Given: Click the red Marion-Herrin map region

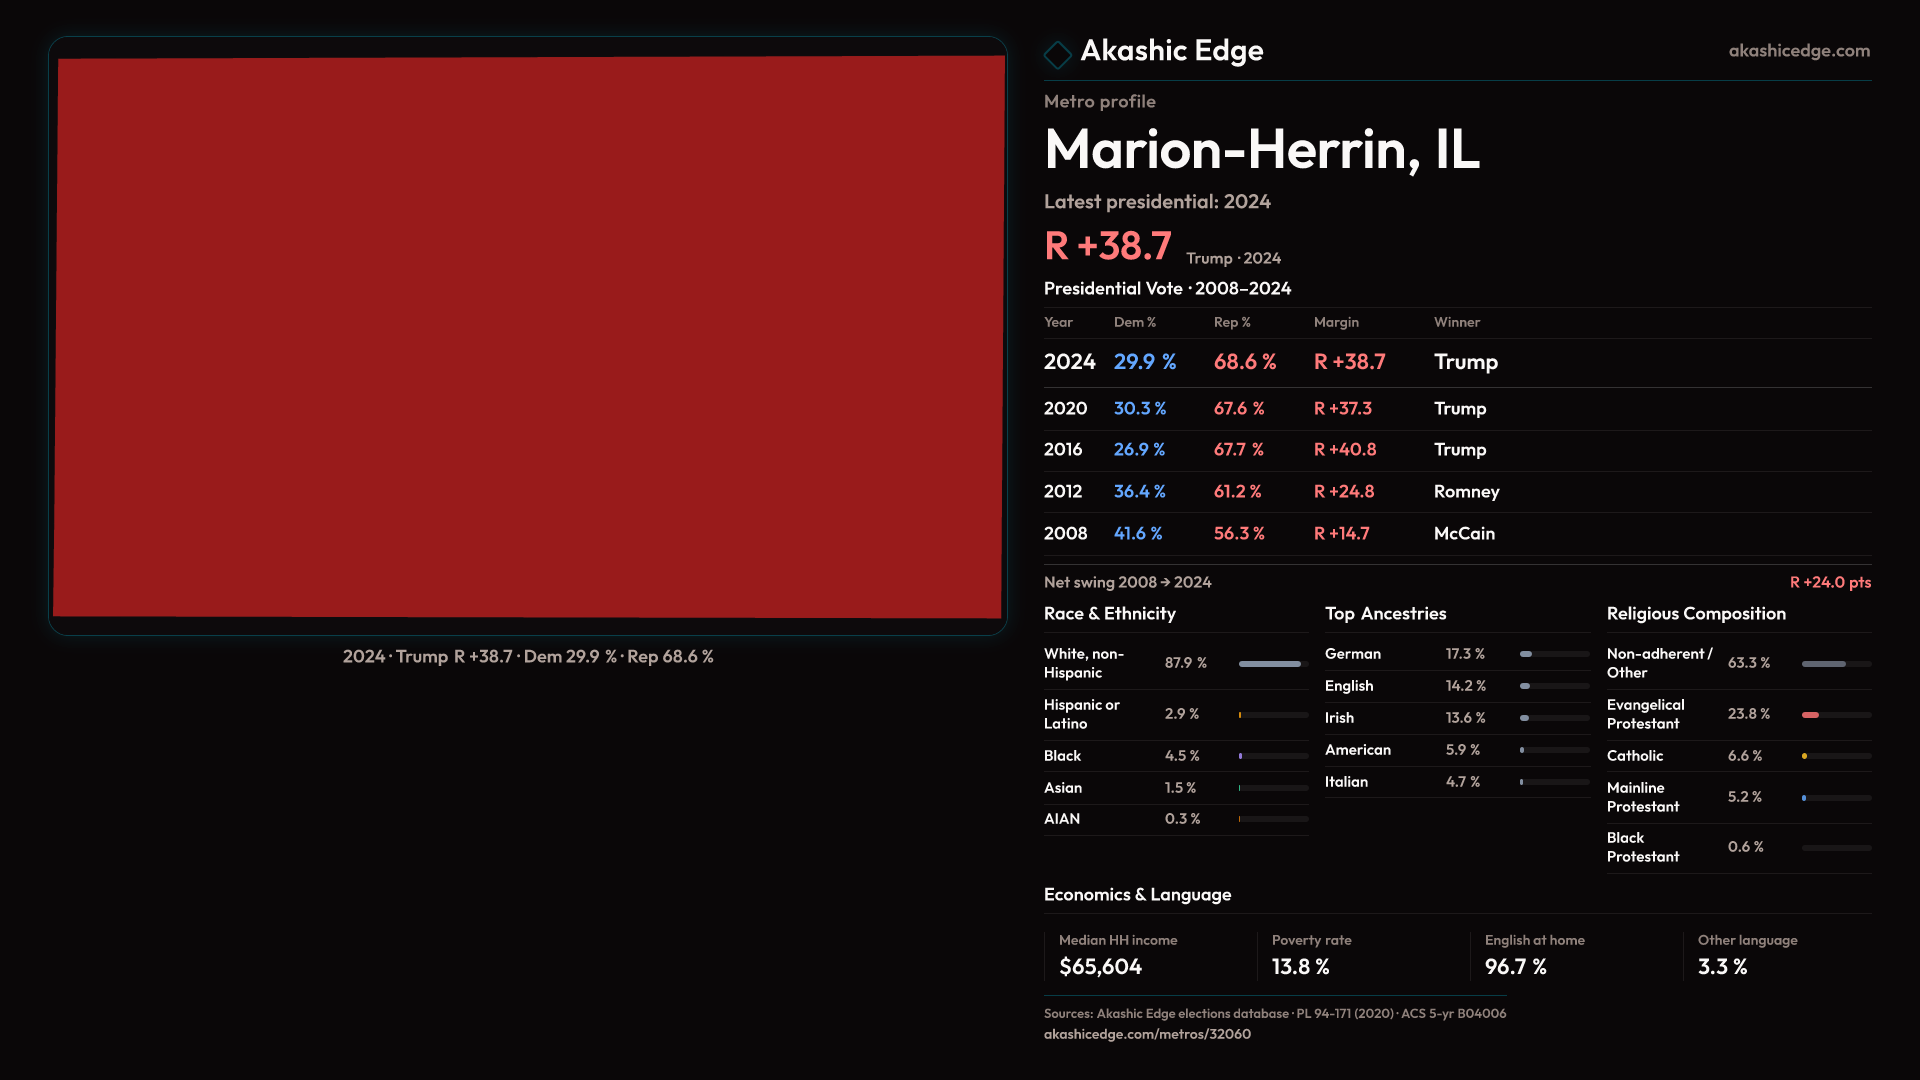Looking at the screenshot, I should [528, 336].
